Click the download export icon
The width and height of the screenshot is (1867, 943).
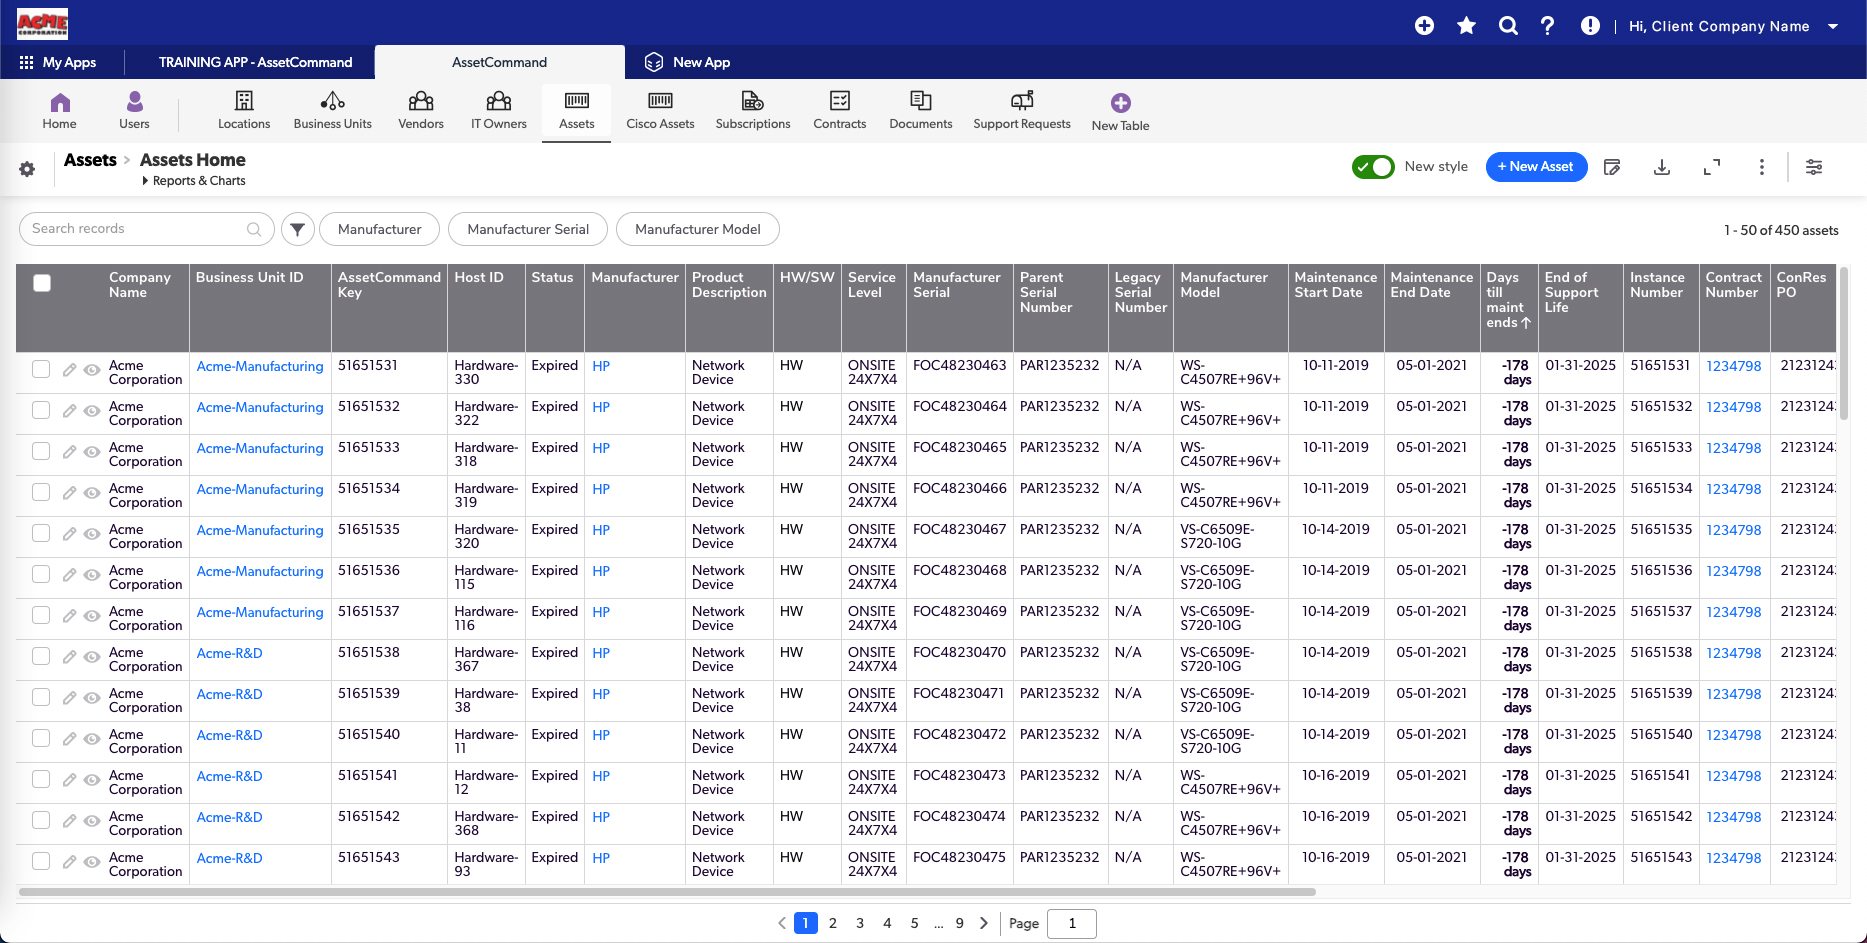[1662, 167]
